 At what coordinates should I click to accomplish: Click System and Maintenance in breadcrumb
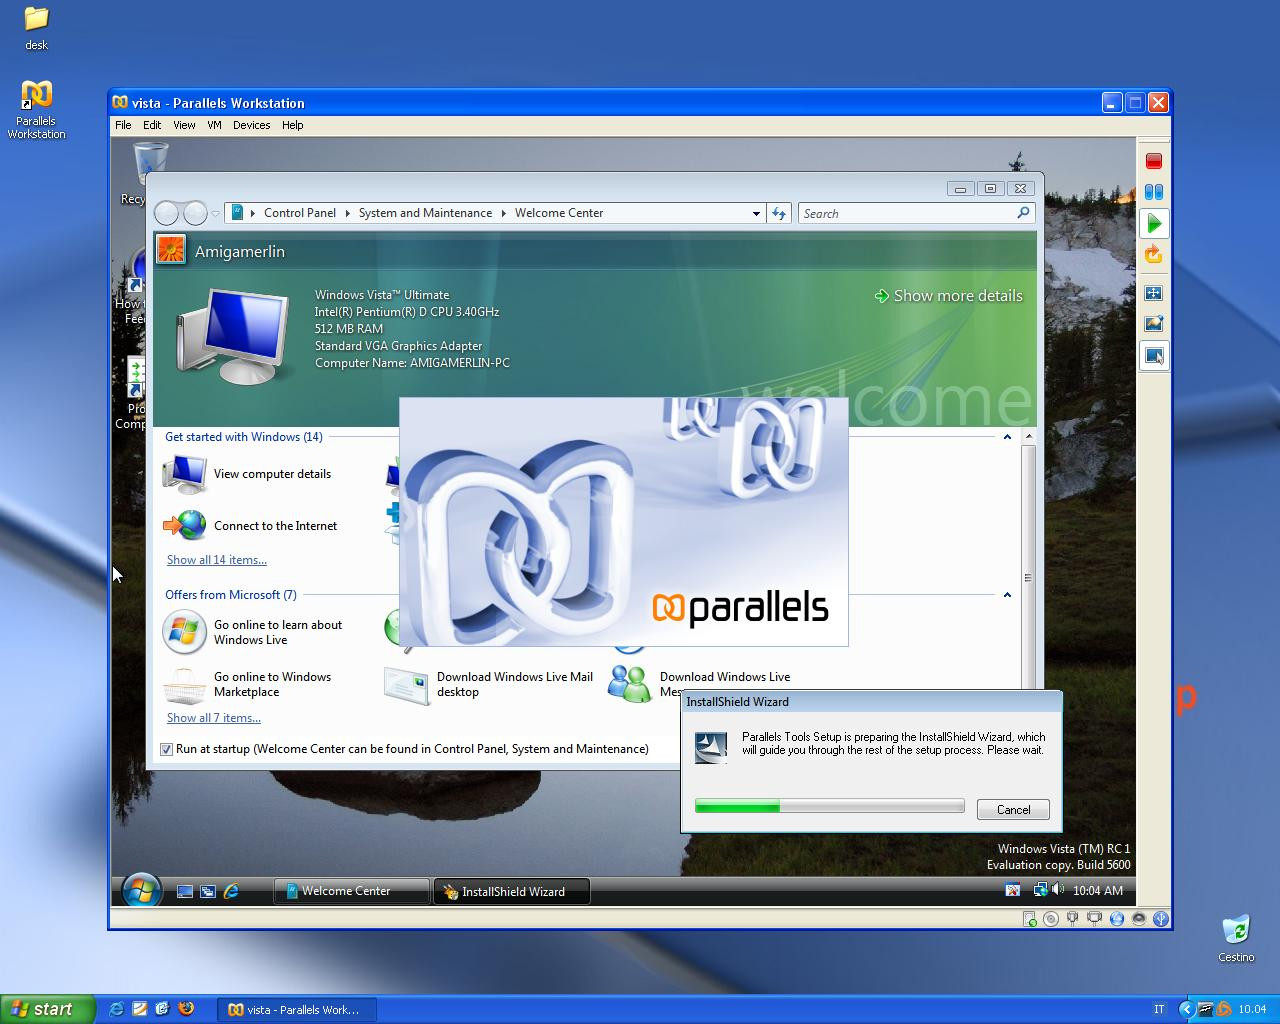[x=425, y=213]
